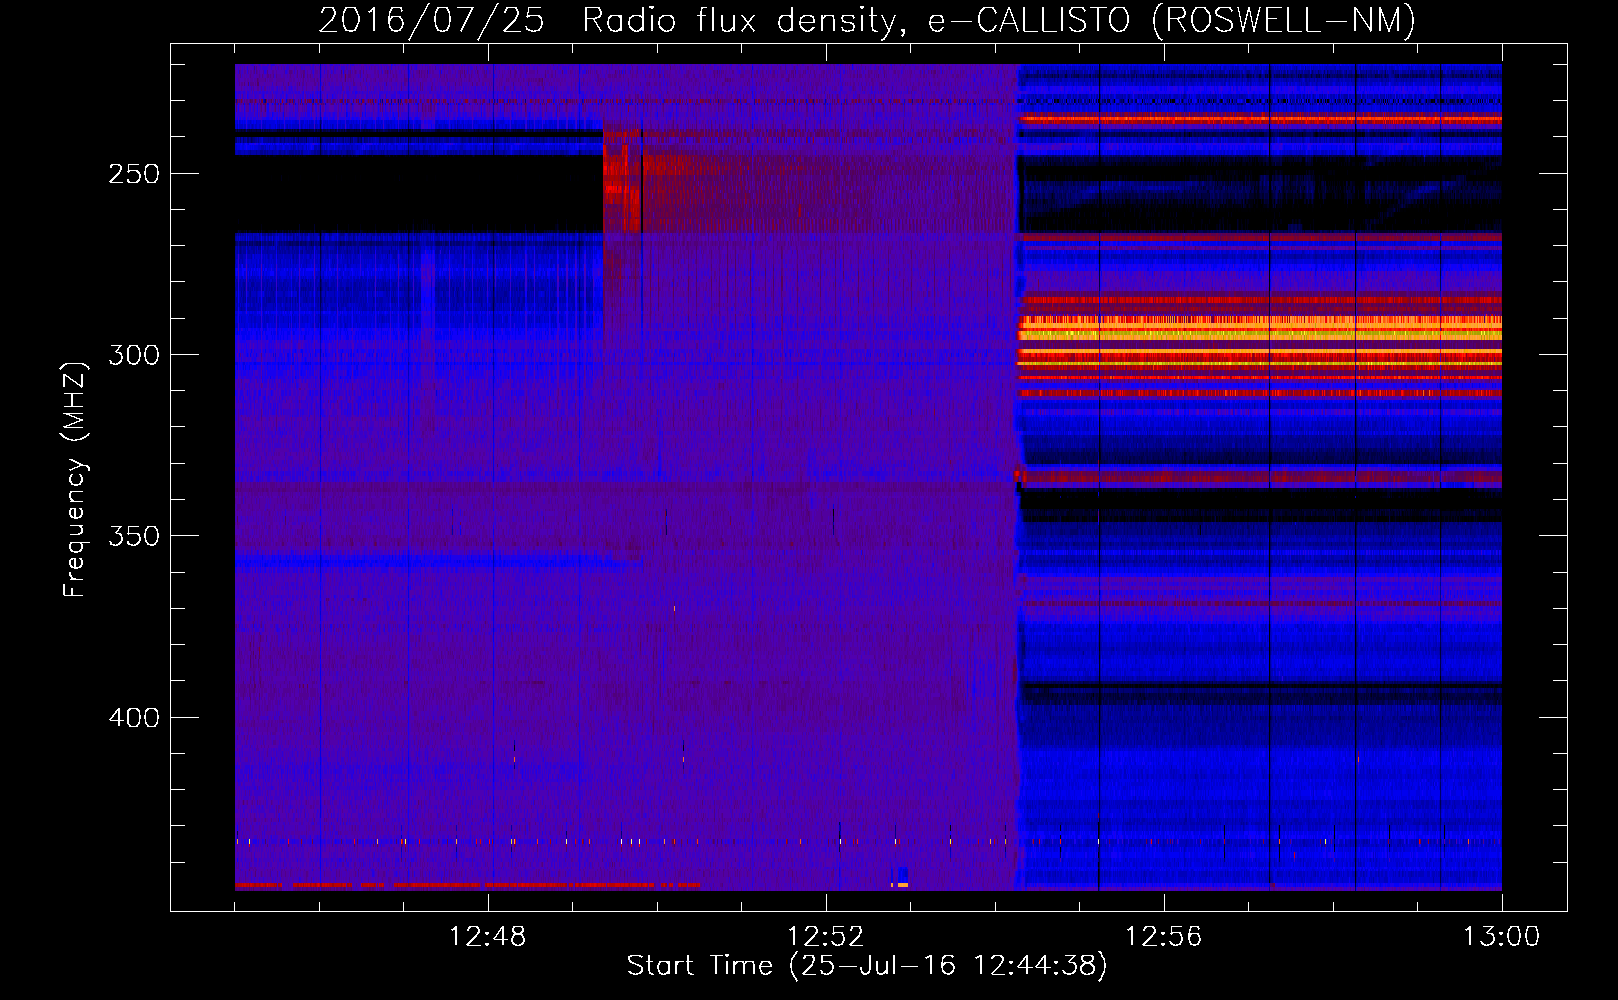Click the 400 frequency tick label
This screenshot has height=1000, width=1618.
(x=134, y=718)
